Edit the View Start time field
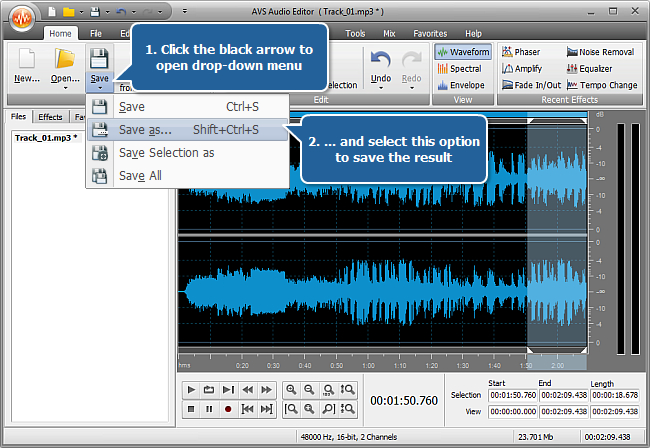650x448 pixels. 513,412
